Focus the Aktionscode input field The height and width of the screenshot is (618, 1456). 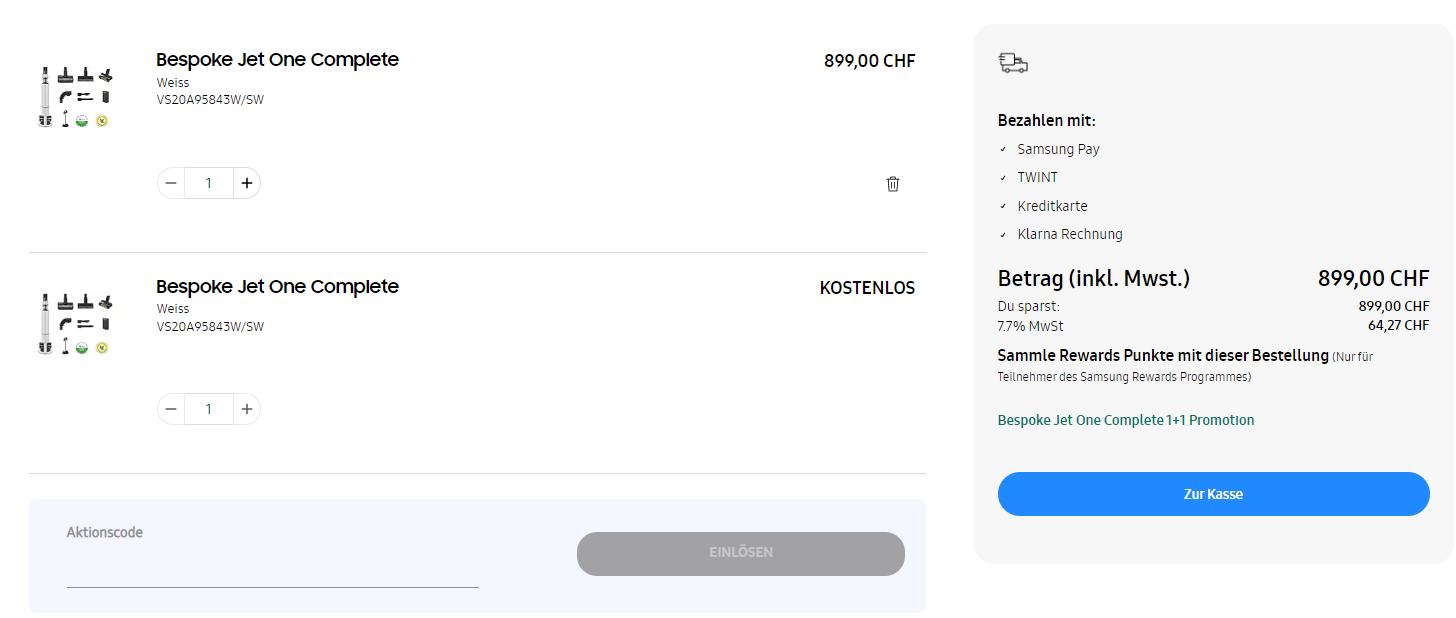pyautogui.click(x=272, y=571)
